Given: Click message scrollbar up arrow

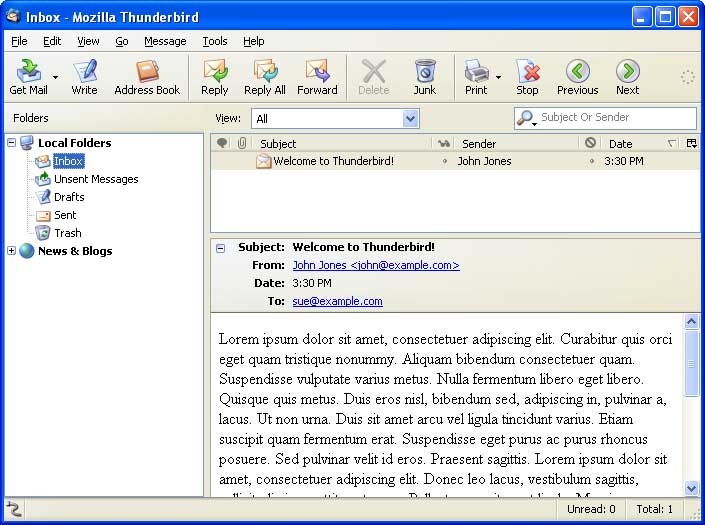Looking at the screenshot, I should click(x=692, y=321).
